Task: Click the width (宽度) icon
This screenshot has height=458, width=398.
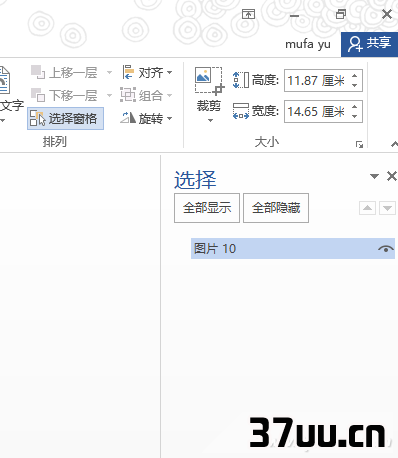Action: (241, 111)
